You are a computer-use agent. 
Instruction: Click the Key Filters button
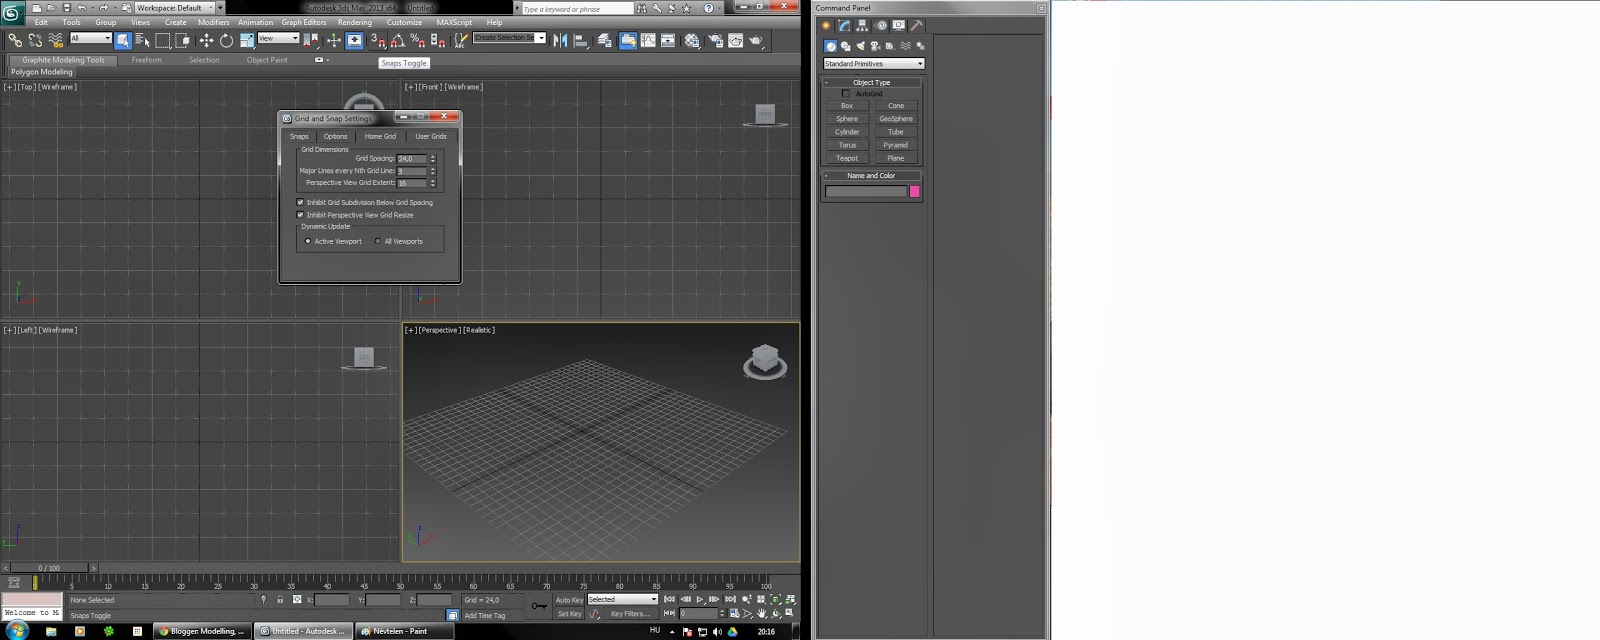pos(630,614)
